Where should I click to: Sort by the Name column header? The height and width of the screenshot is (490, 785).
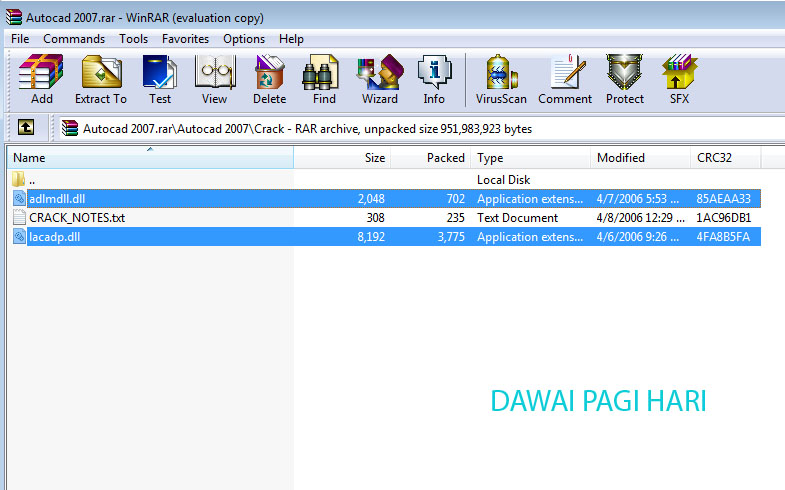tap(150, 158)
